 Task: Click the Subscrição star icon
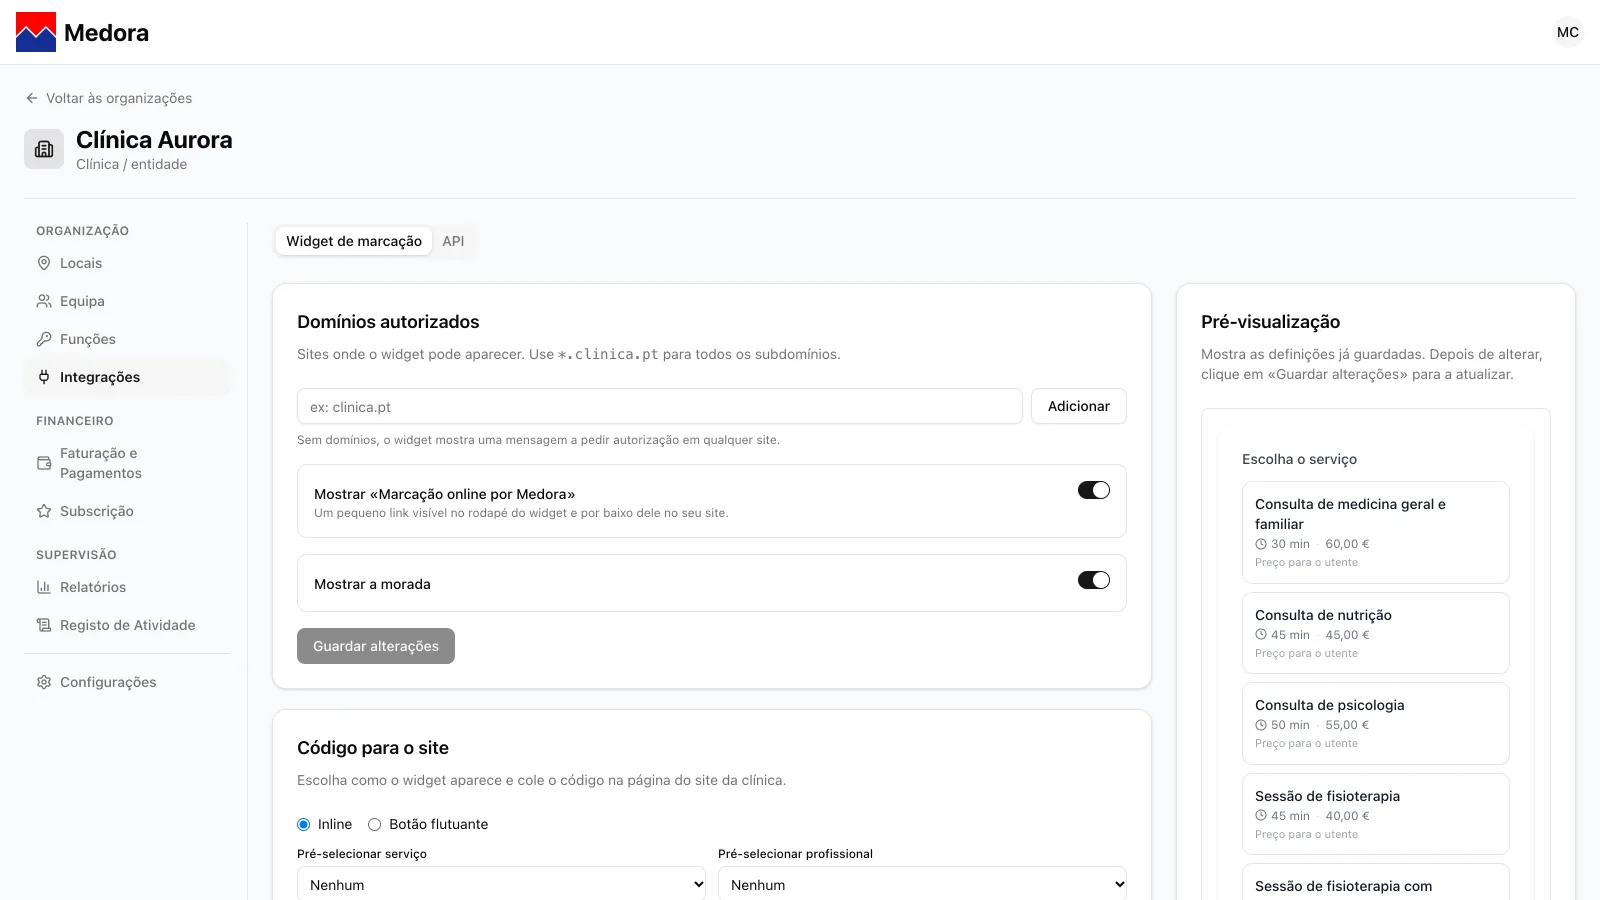click(x=44, y=511)
